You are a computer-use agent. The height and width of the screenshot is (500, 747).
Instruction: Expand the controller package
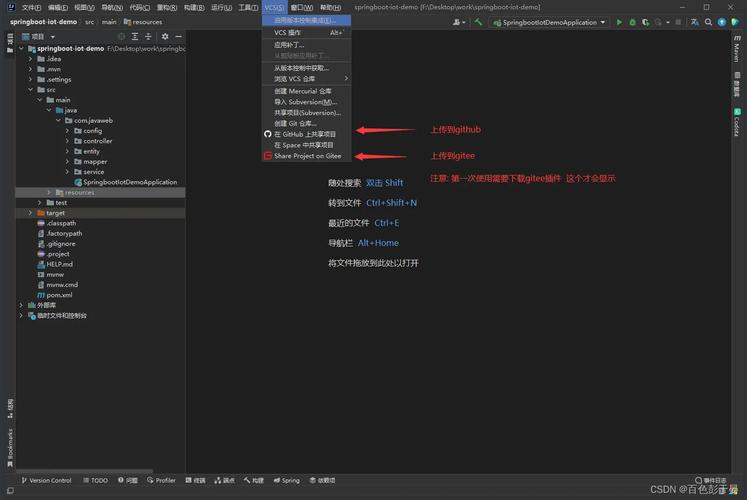point(67,141)
